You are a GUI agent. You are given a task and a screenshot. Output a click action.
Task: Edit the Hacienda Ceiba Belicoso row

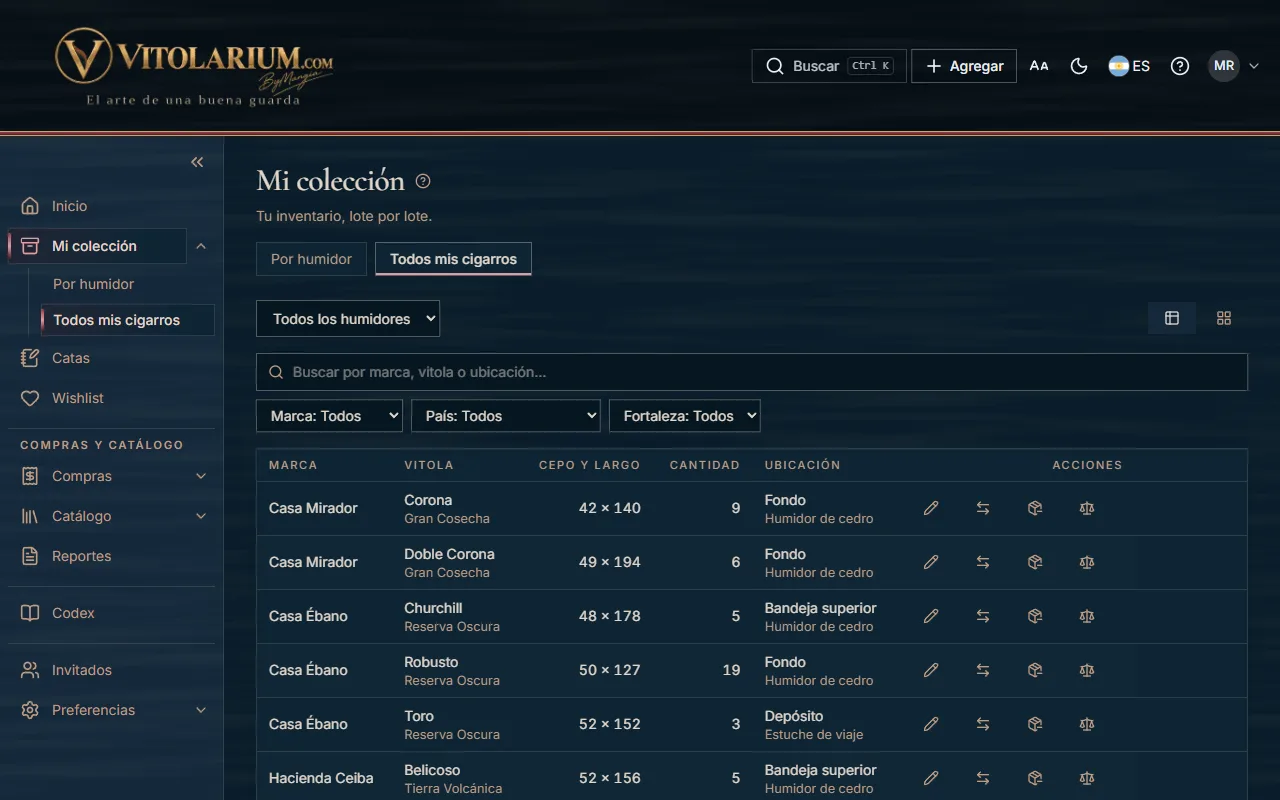pyautogui.click(x=931, y=778)
